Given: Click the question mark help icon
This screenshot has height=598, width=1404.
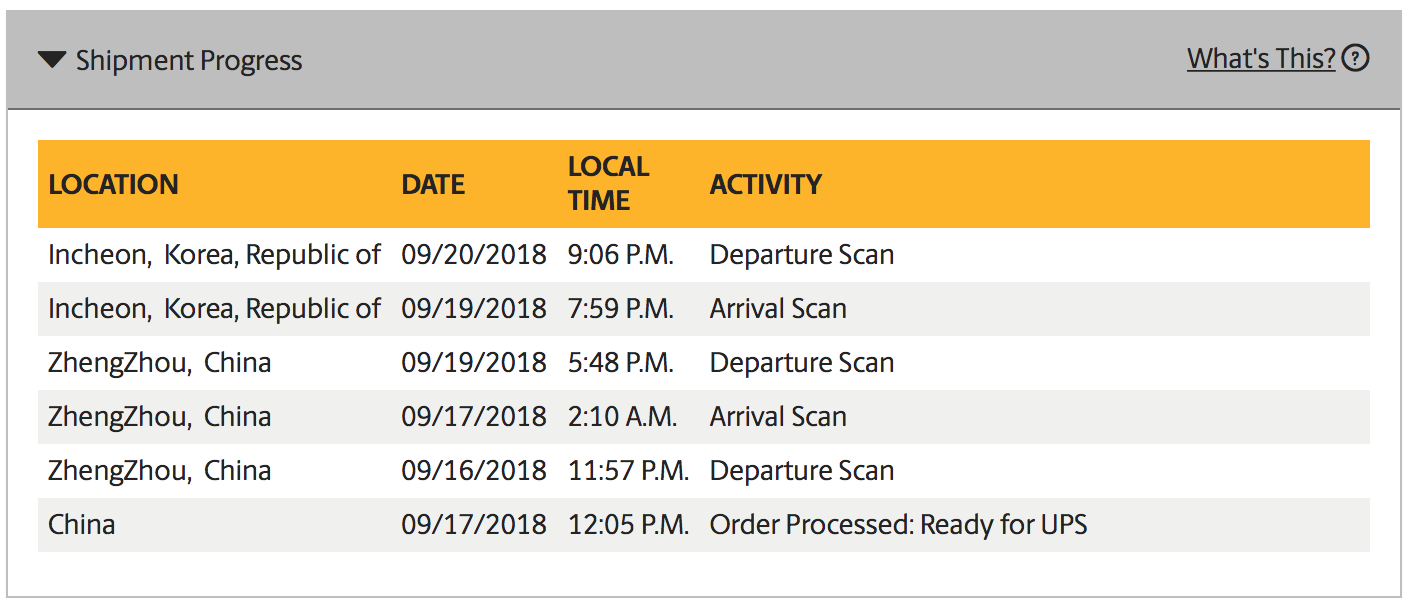Looking at the screenshot, I should pyautogui.click(x=1355, y=59).
